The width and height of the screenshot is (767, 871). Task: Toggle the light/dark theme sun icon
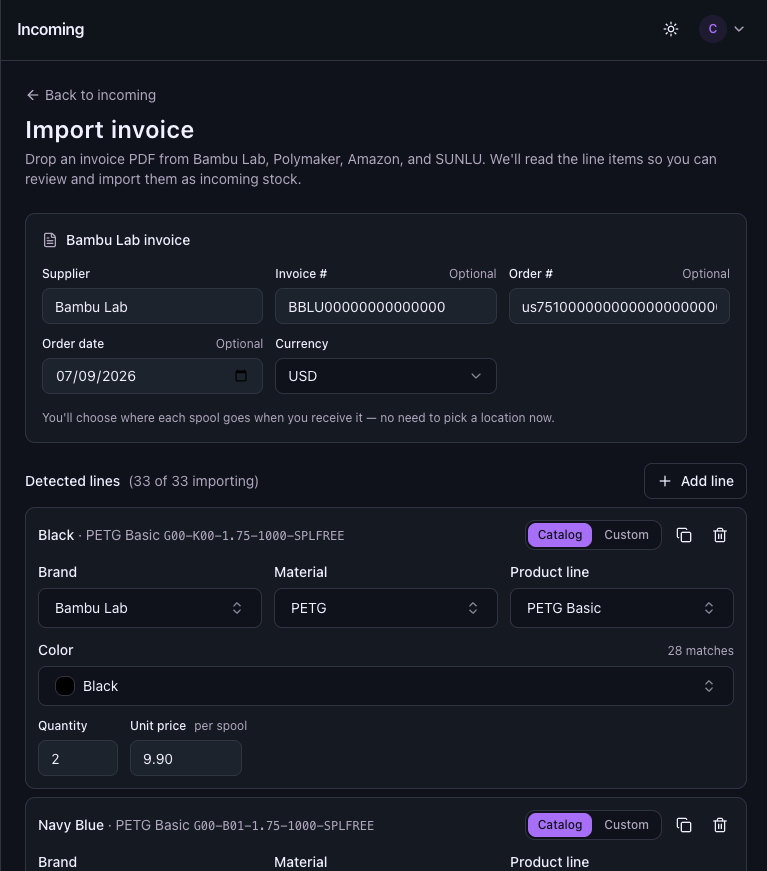click(x=671, y=29)
